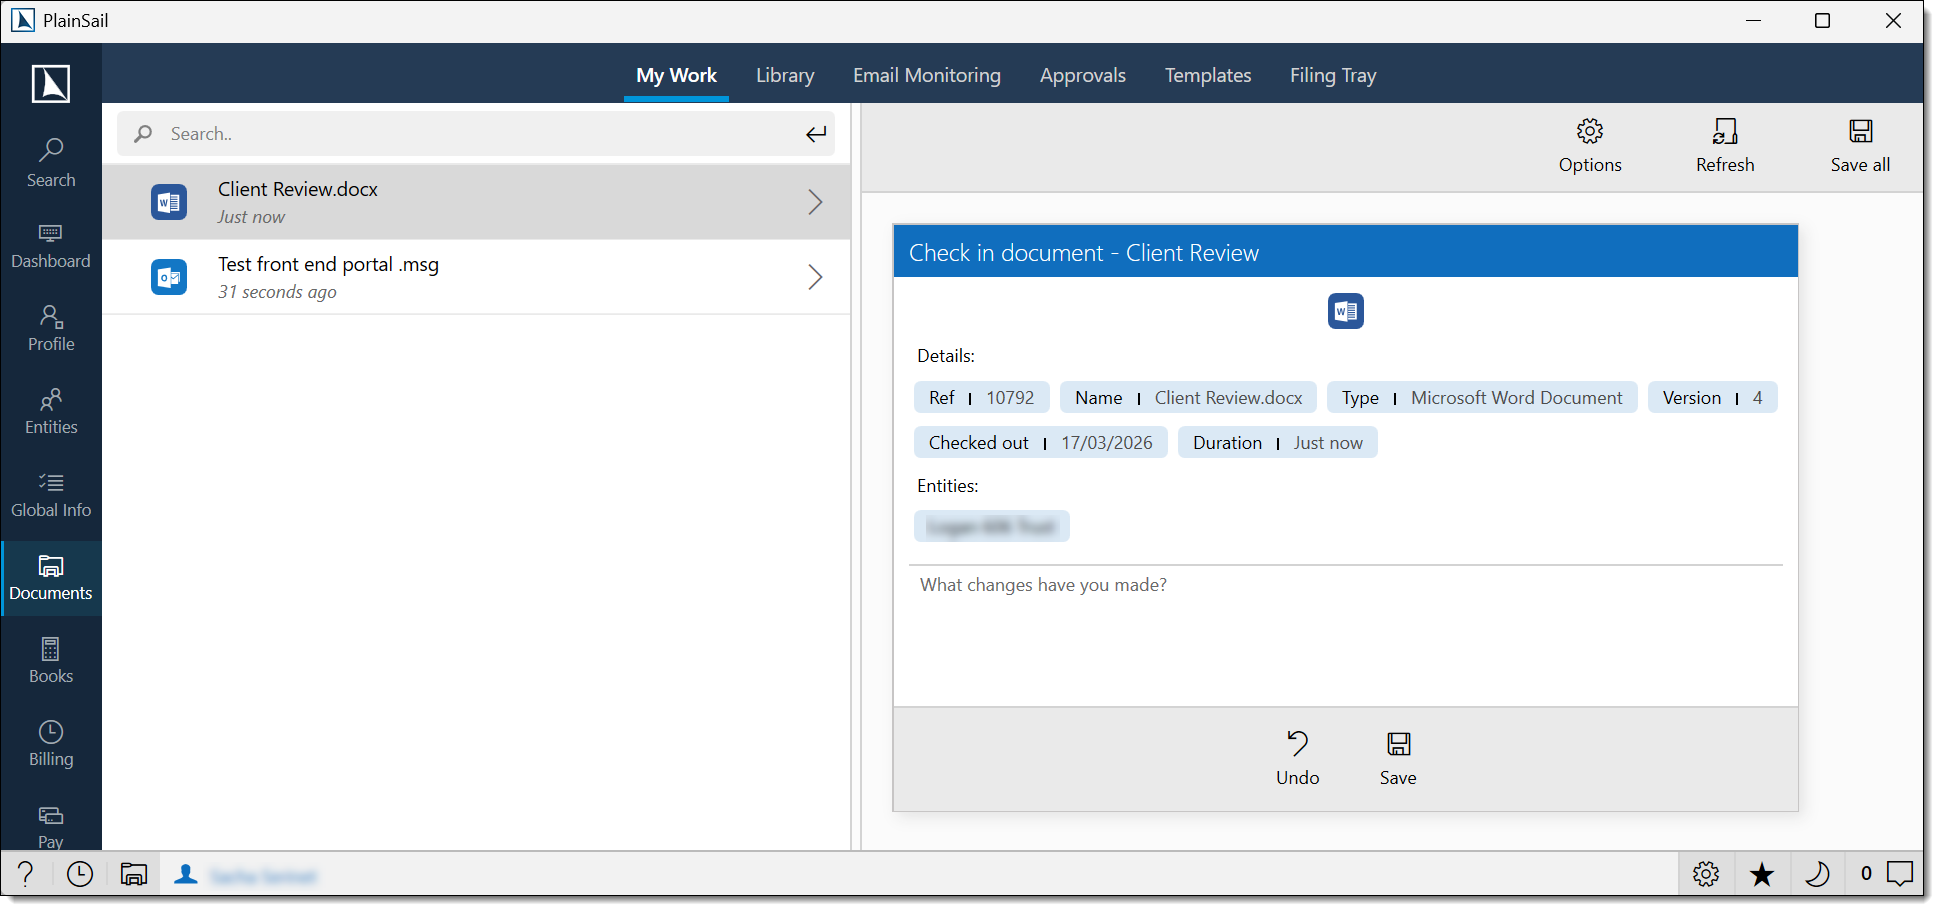
Task: Open the Email Monitoring tab
Action: coord(926,75)
